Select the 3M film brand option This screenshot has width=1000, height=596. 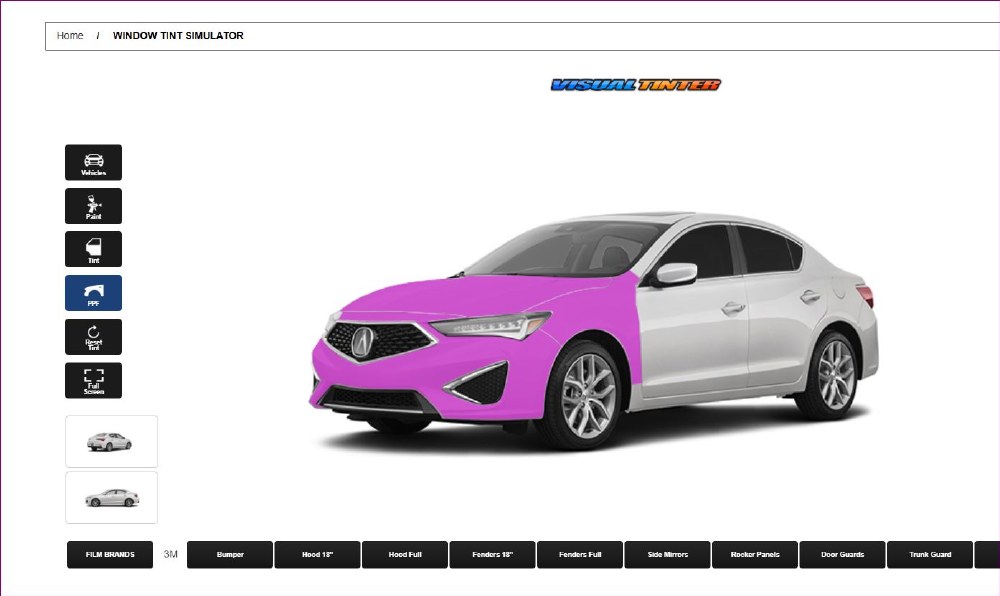click(170, 554)
